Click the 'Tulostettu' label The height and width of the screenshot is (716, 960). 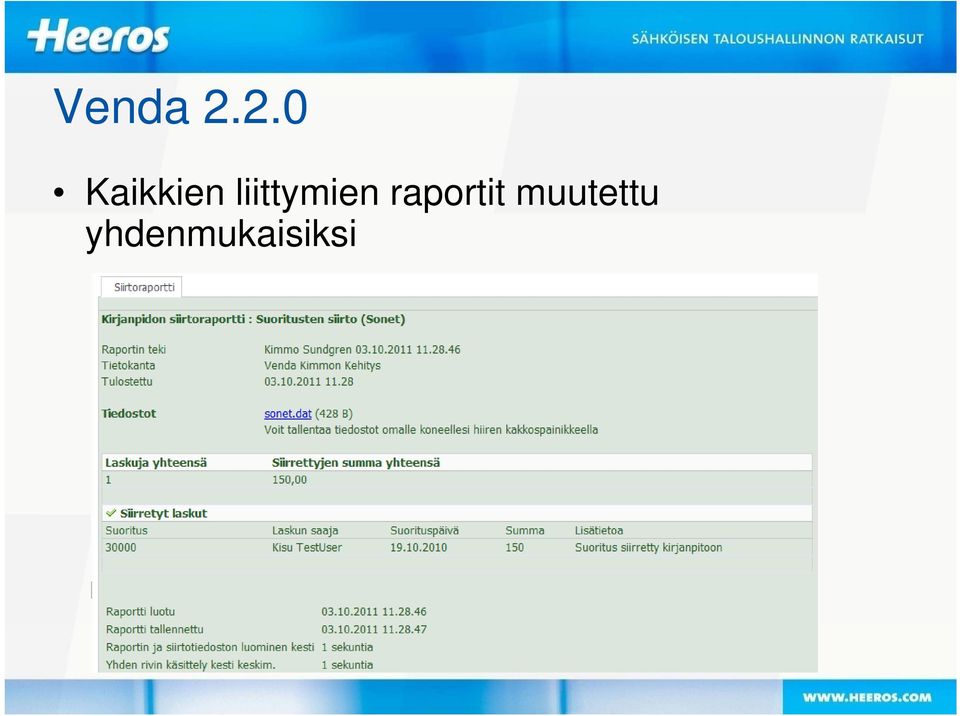coord(127,382)
